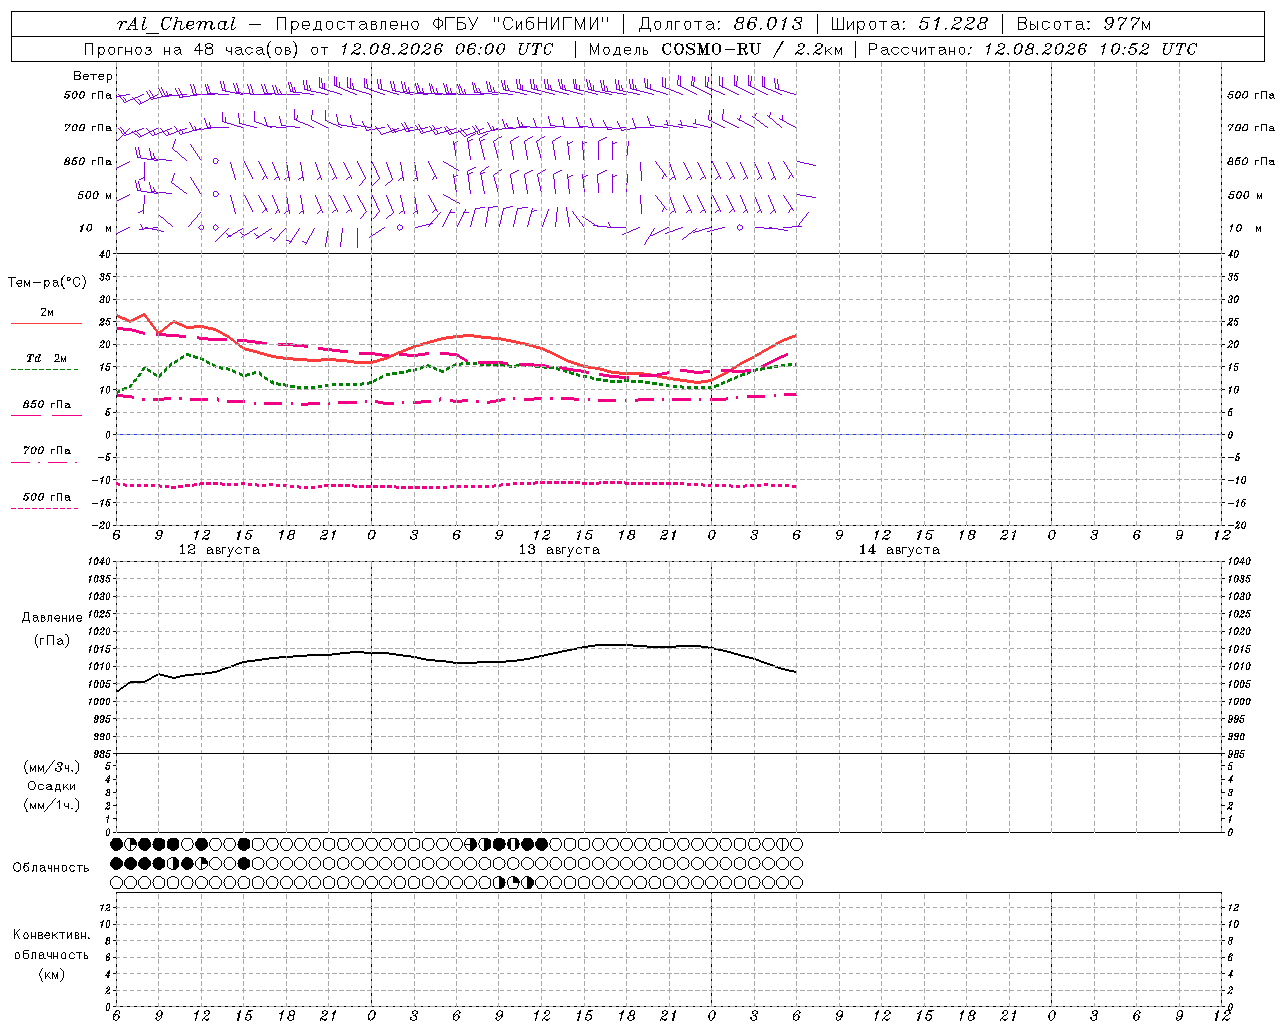Click the last cloud circle in bottom cloudiness row

tap(796, 883)
